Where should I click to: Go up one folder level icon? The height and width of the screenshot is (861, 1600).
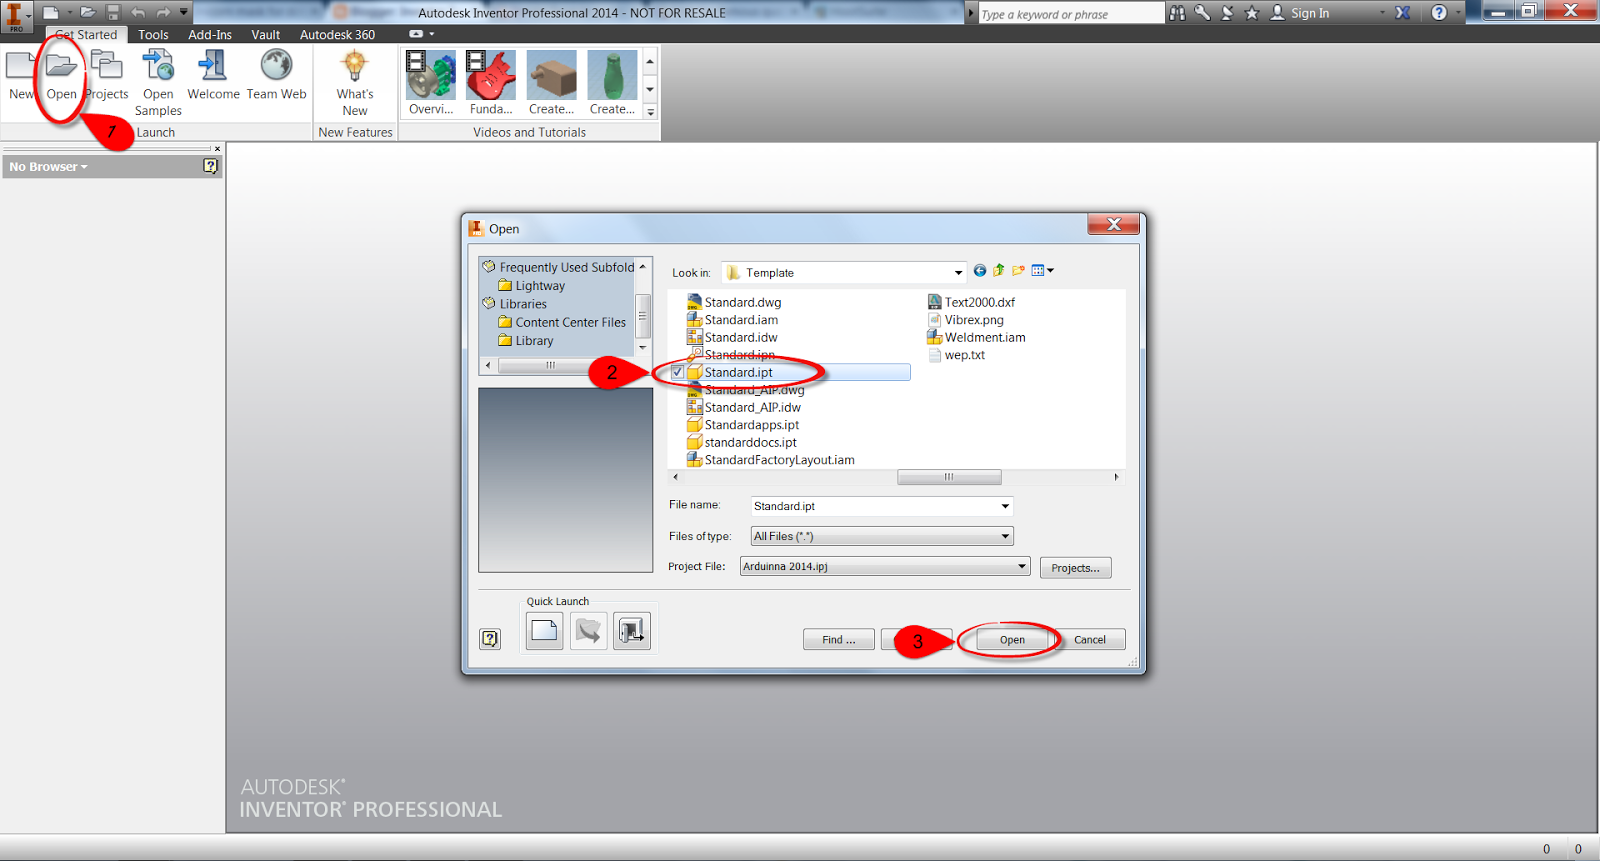pyautogui.click(x=999, y=271)
